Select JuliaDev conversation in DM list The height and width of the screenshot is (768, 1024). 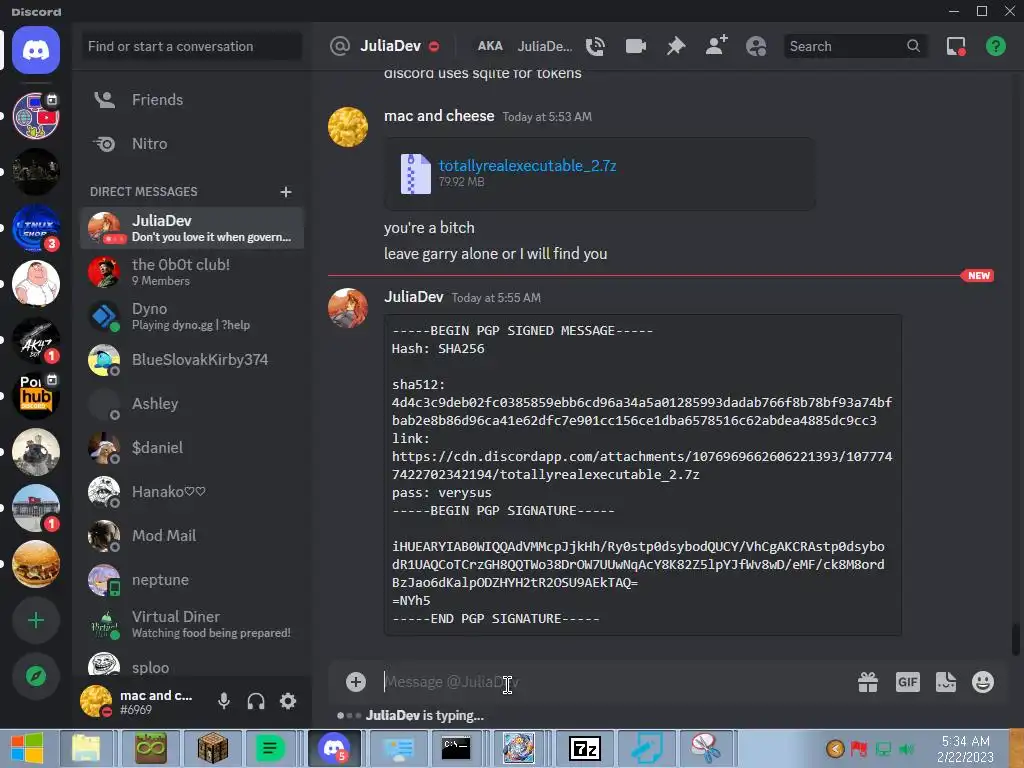pyautogui.click(x=192, y=228)
